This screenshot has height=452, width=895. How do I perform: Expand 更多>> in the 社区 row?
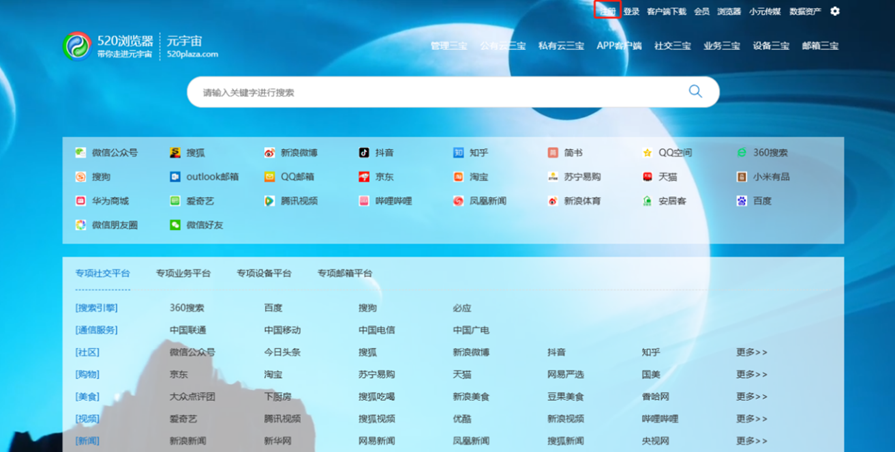click(752, 352)
